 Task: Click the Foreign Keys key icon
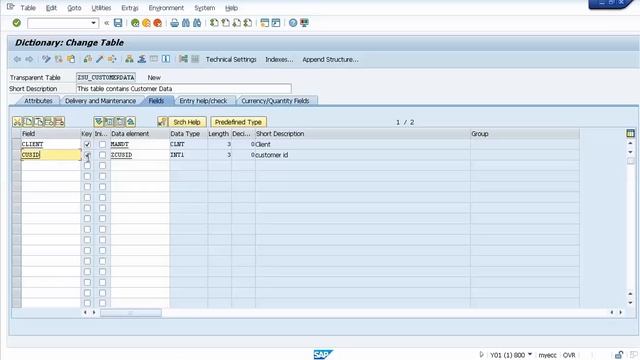[162, 122]
